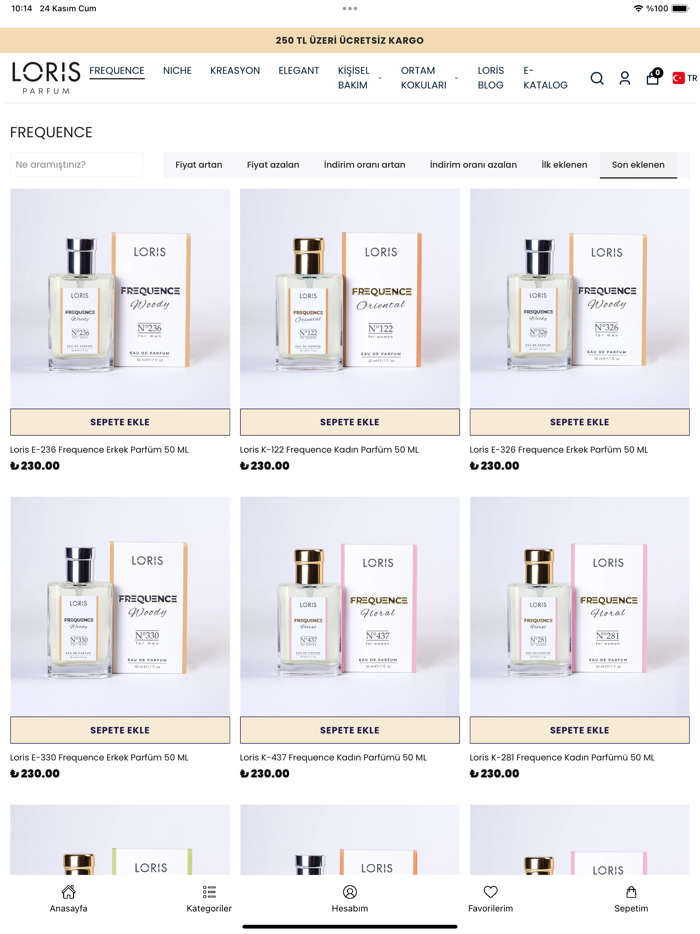Open the search magnifier icon

tap(597, 78)
